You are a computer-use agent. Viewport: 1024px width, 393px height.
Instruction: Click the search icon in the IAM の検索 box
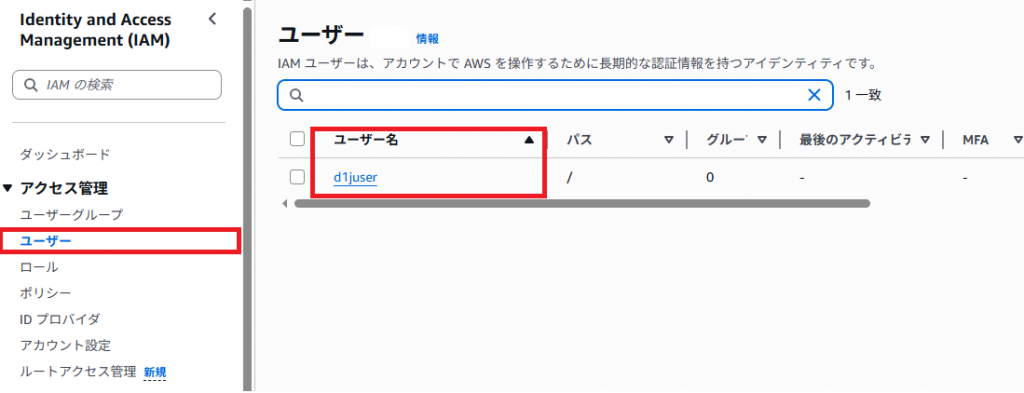pyautogui.click(x=30, y=85)
